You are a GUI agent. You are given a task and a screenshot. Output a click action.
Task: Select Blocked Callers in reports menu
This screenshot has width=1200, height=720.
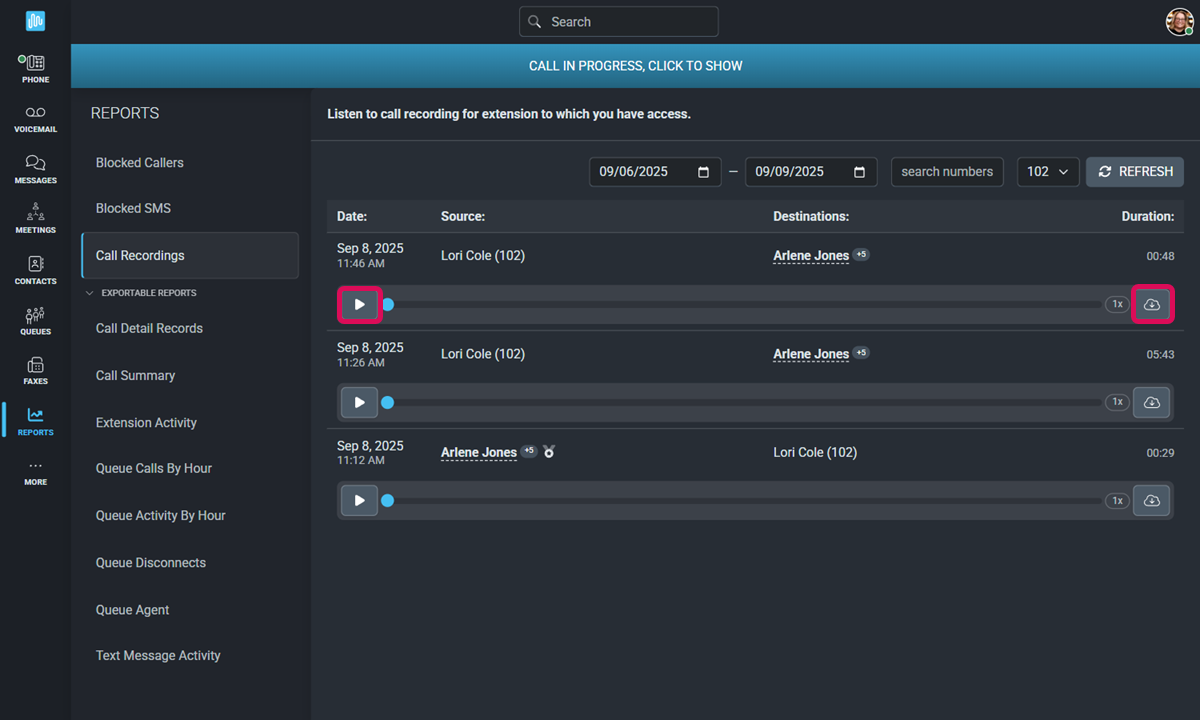pyautogui.click(x=140, y=162)
